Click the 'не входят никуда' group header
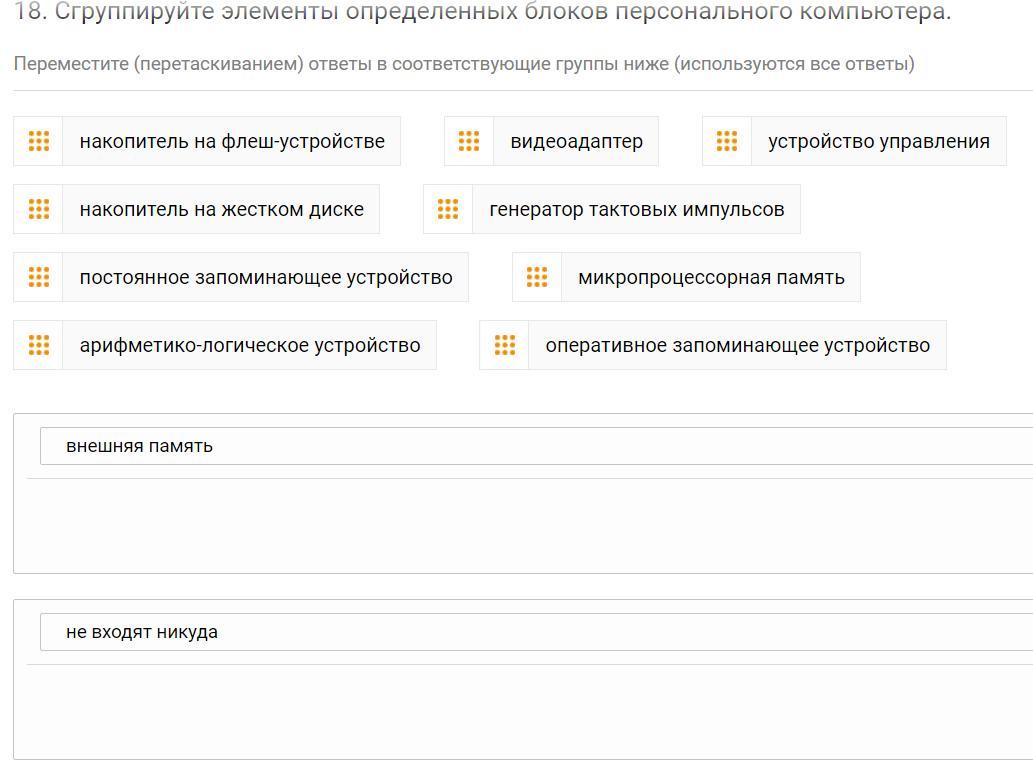The width and height of the screenshot is (1033, 763). tap(142, 632)
